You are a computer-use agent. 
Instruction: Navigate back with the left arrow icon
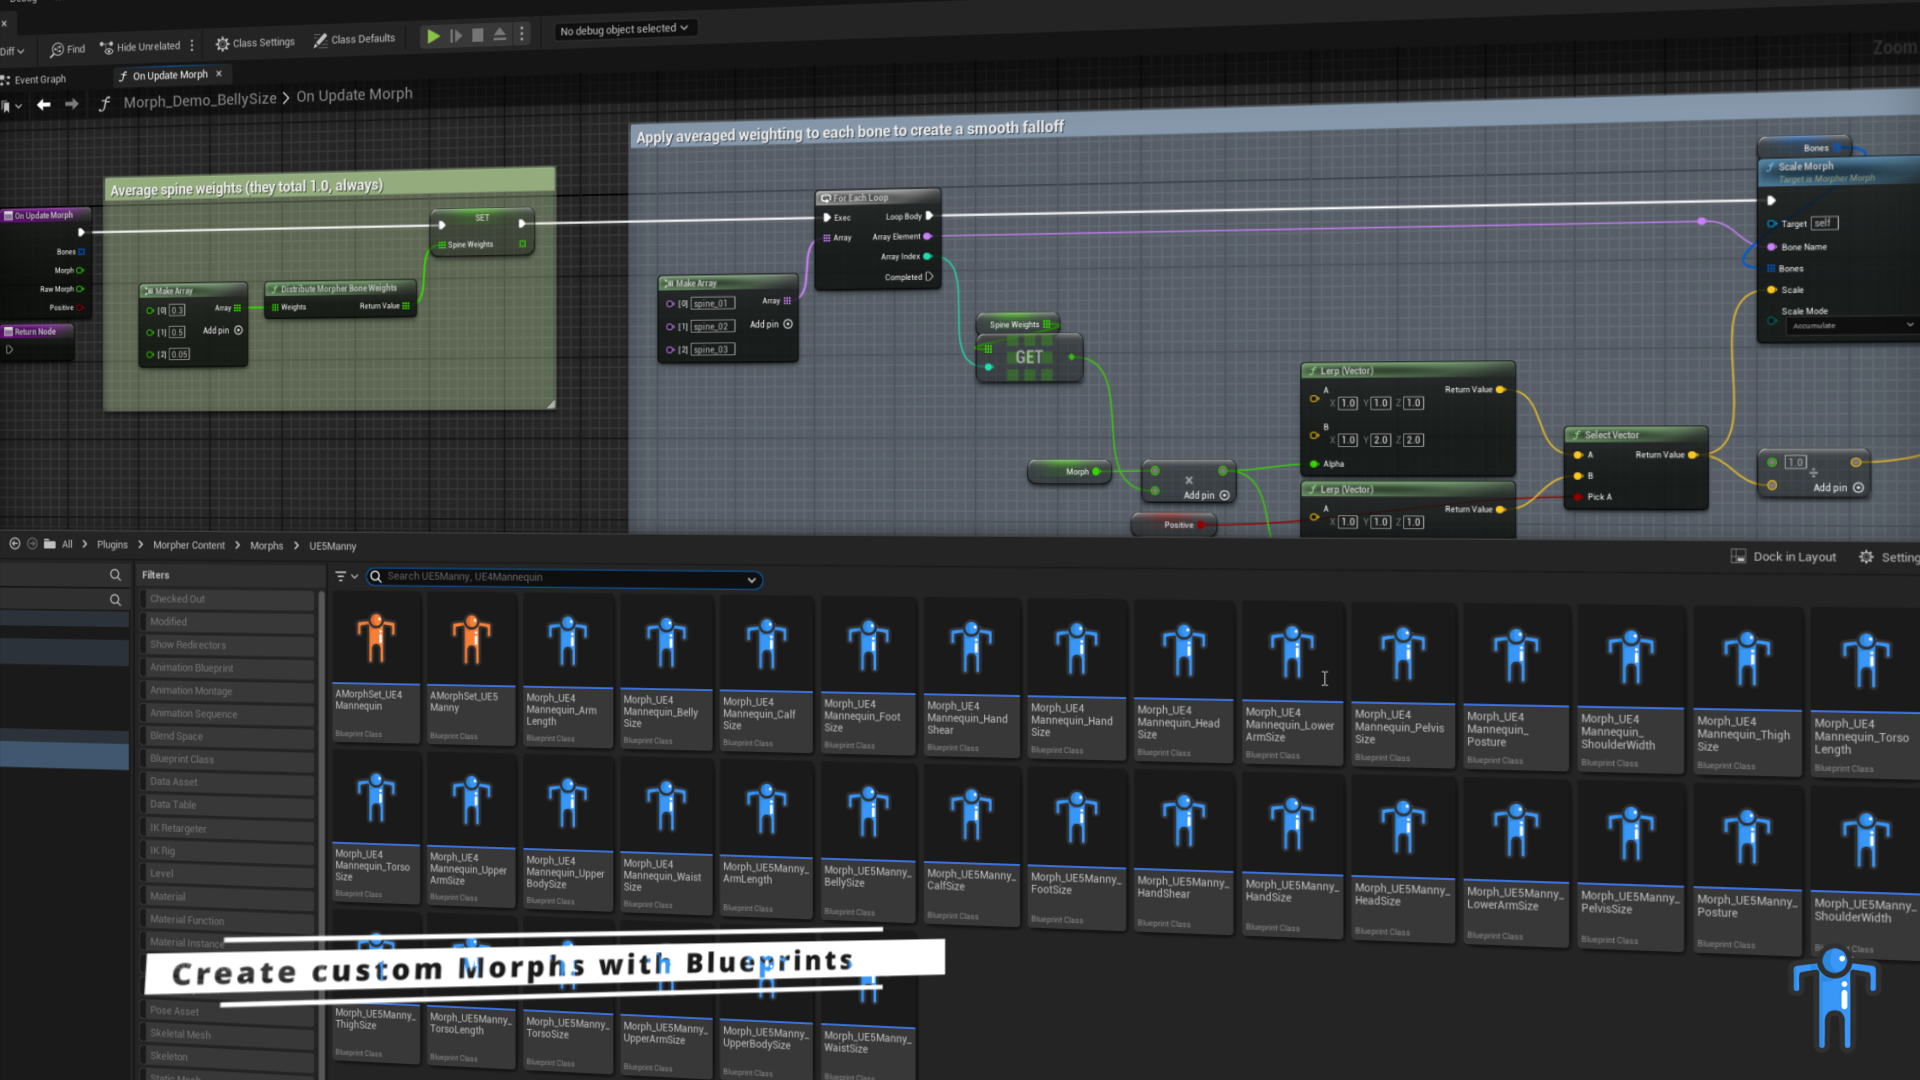[44, 104]
